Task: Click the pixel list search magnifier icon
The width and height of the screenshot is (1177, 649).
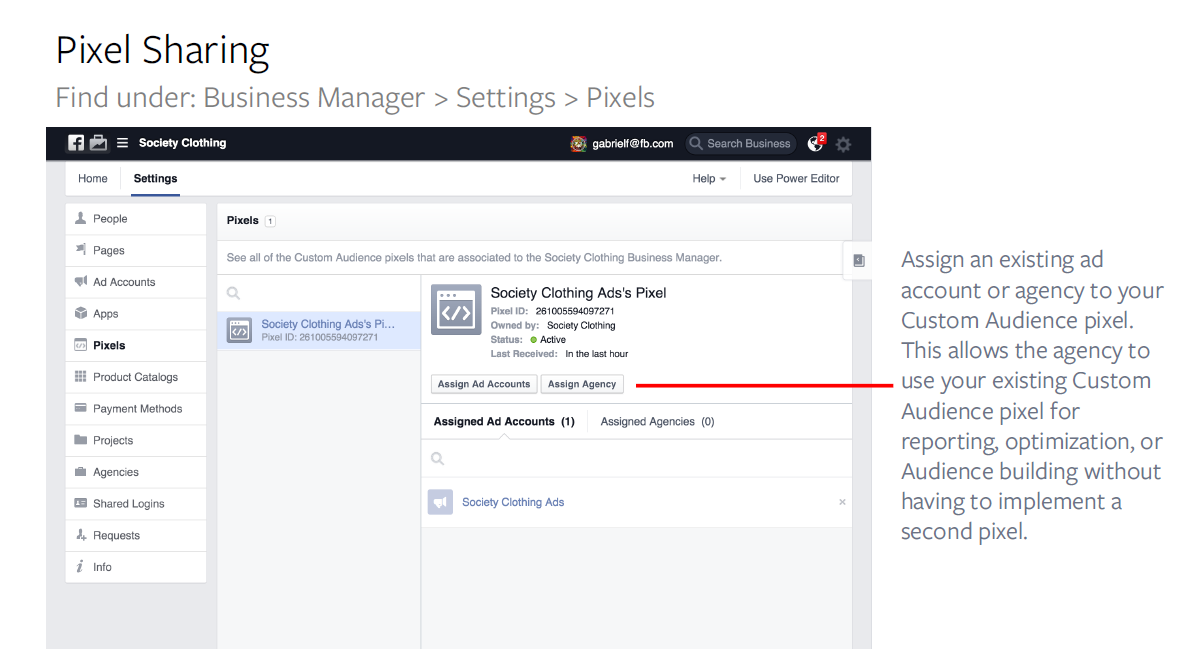Action: (233, 293)
